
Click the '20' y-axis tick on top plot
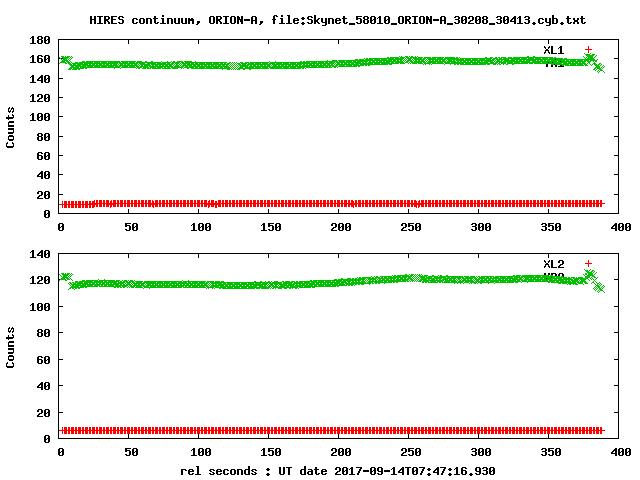[43, 195]
